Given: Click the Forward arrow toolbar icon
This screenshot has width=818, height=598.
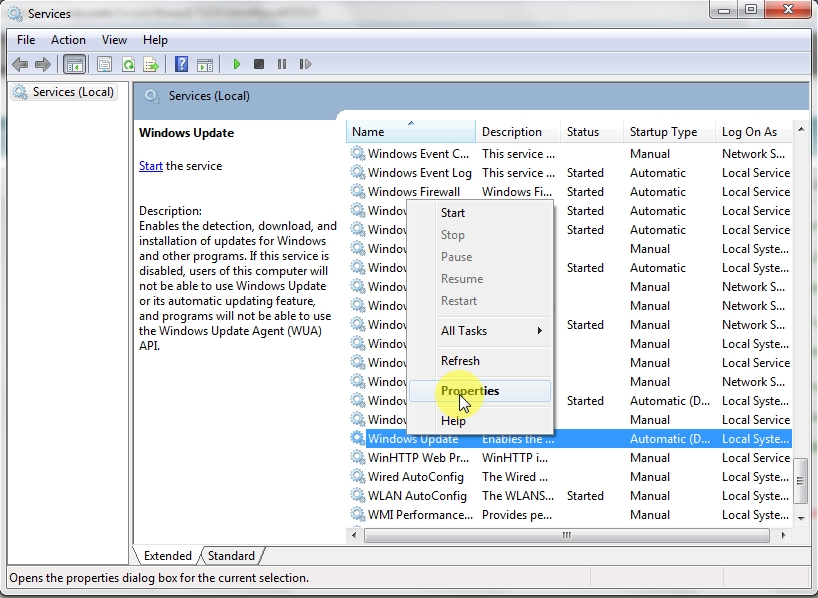Looking at the screenshot, I should click(x=43, y=64).
